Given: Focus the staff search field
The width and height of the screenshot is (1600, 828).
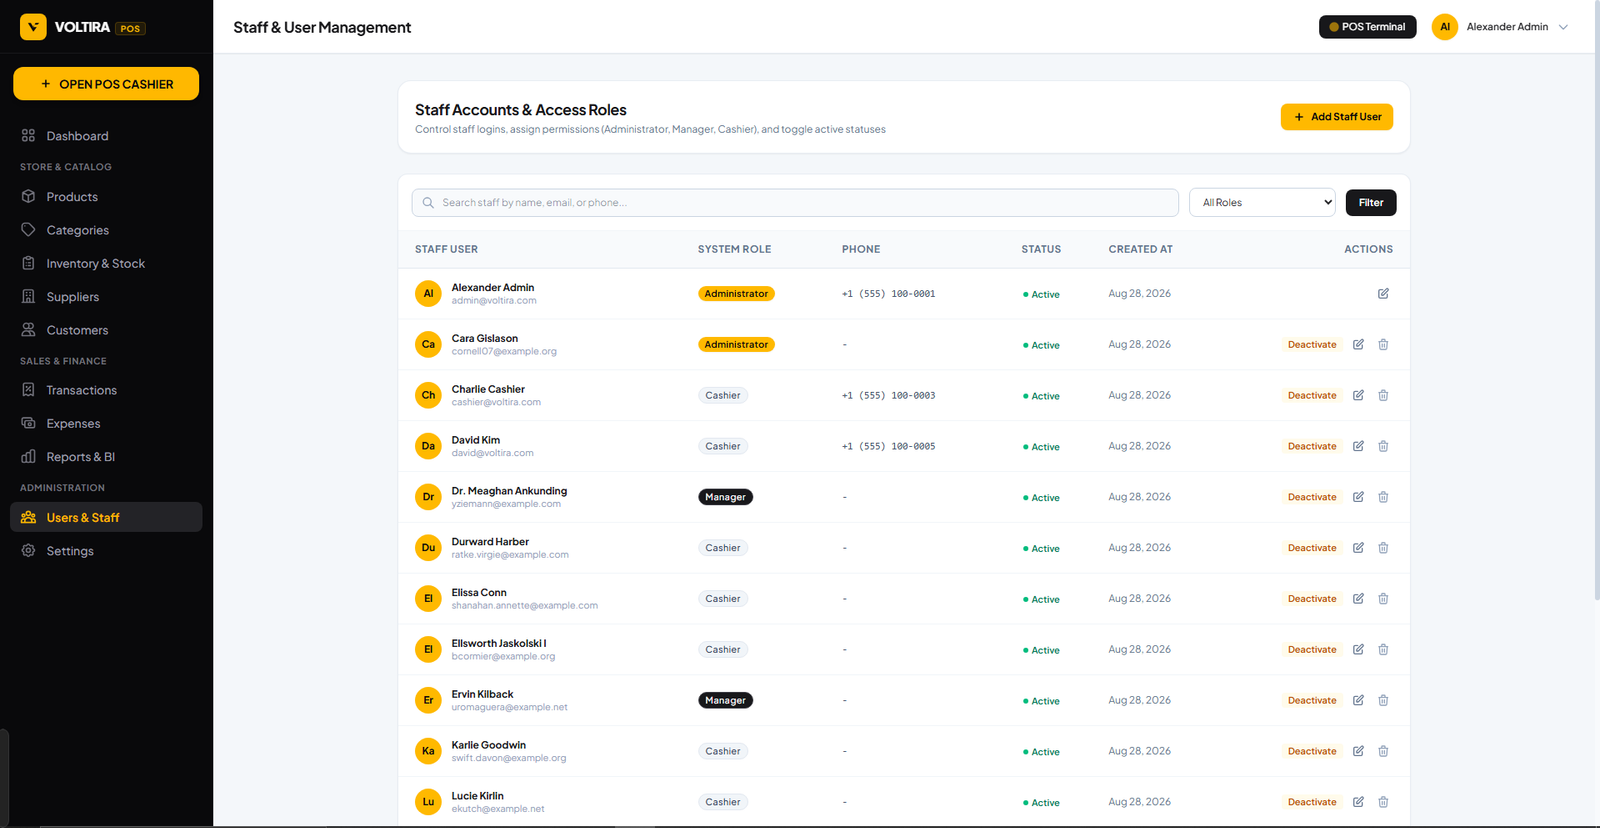Looking at the screenshot, I should [795, 203].
